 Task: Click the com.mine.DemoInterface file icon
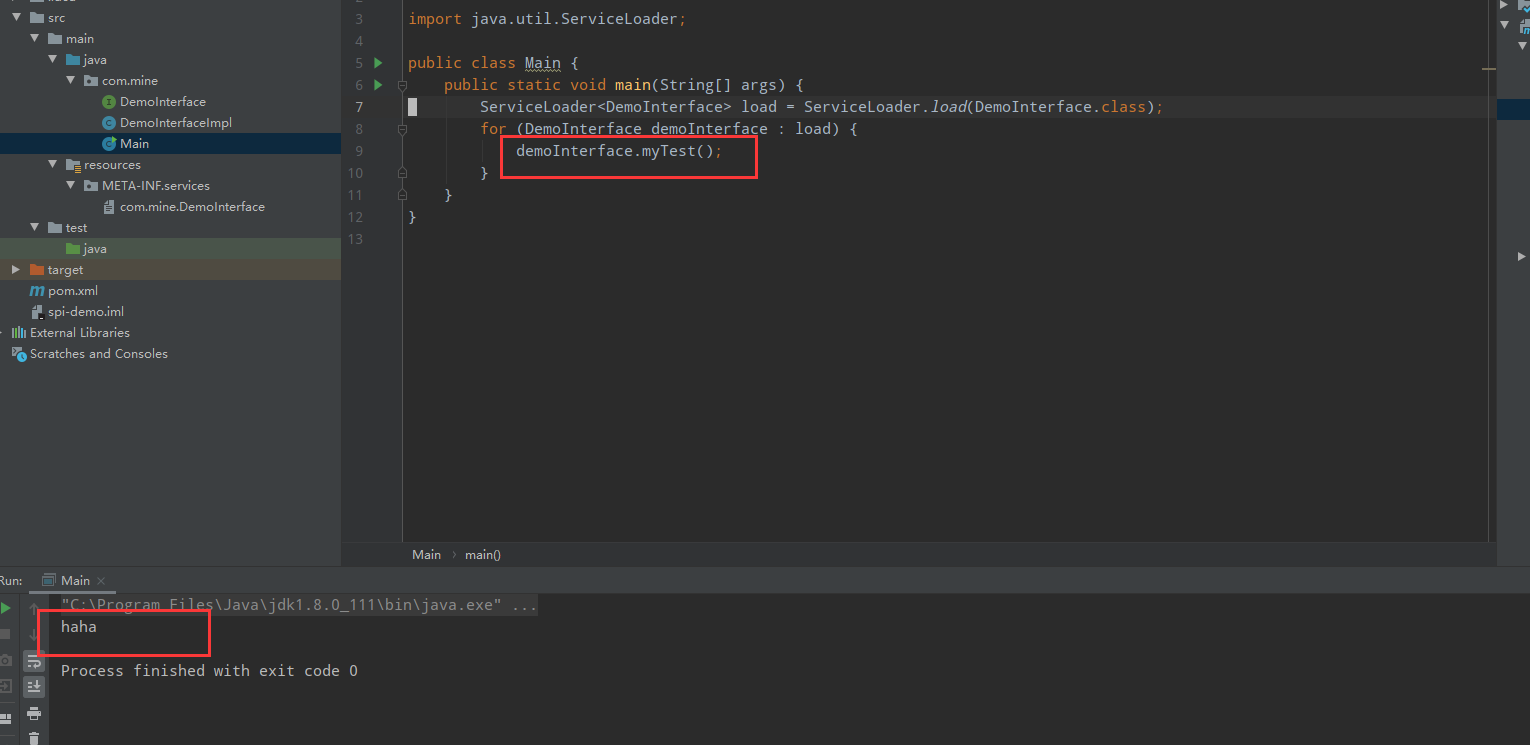click(x=109, y=207)
